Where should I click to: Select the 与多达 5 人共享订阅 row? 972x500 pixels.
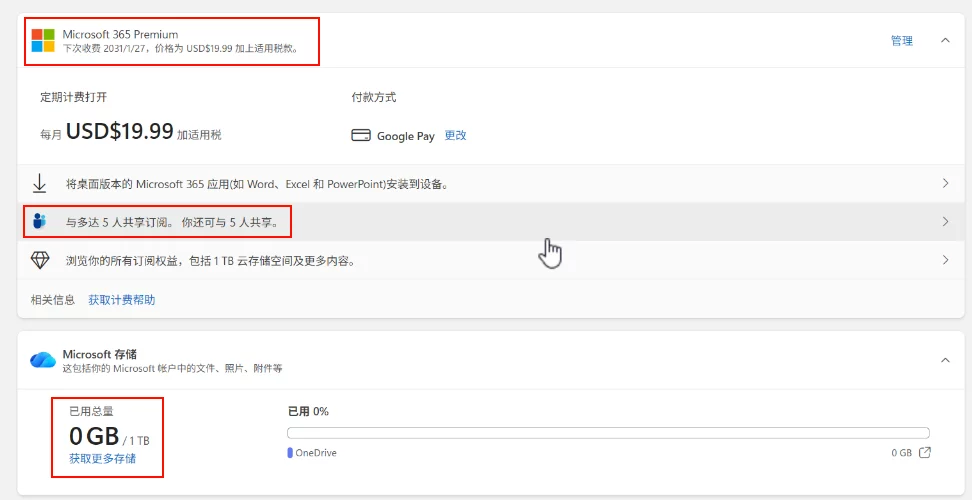172,222
